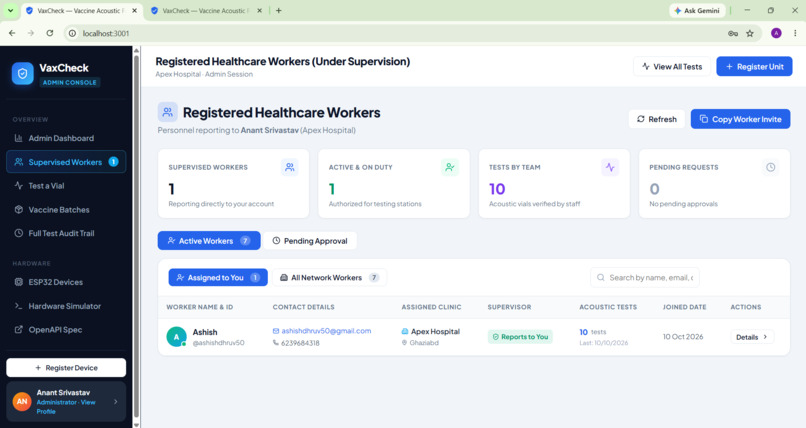Click the password key icon in address bar

pyautogui.click(x=733, y=33)
